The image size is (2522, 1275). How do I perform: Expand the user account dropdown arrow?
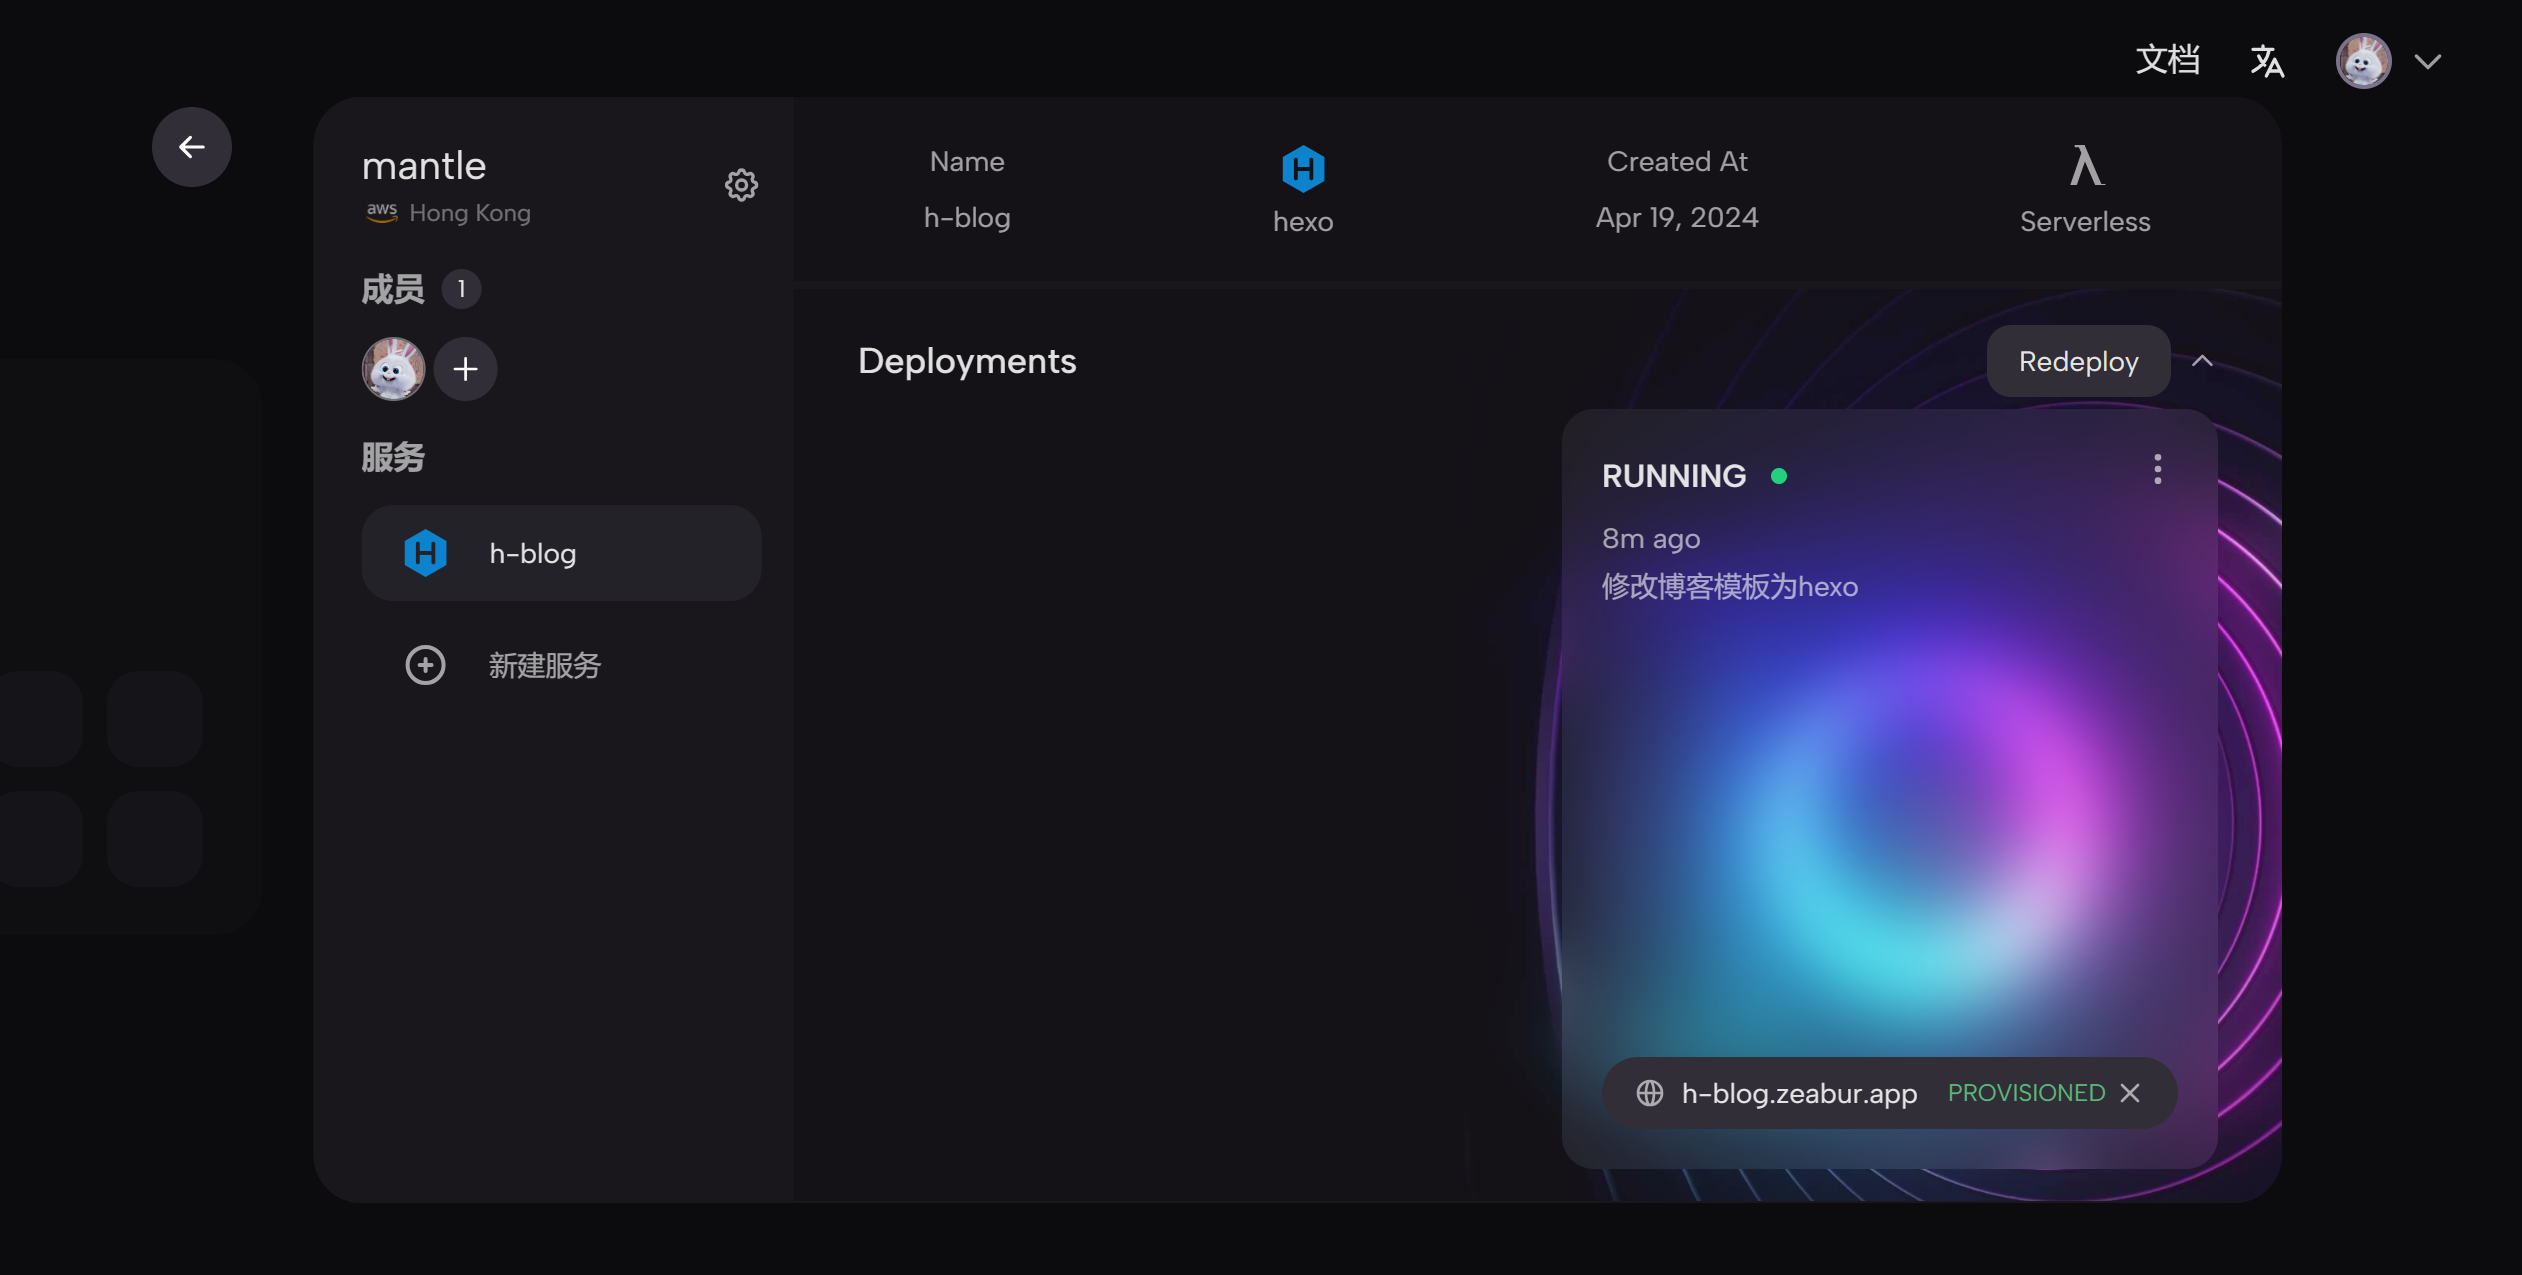tap(2428, 61)
